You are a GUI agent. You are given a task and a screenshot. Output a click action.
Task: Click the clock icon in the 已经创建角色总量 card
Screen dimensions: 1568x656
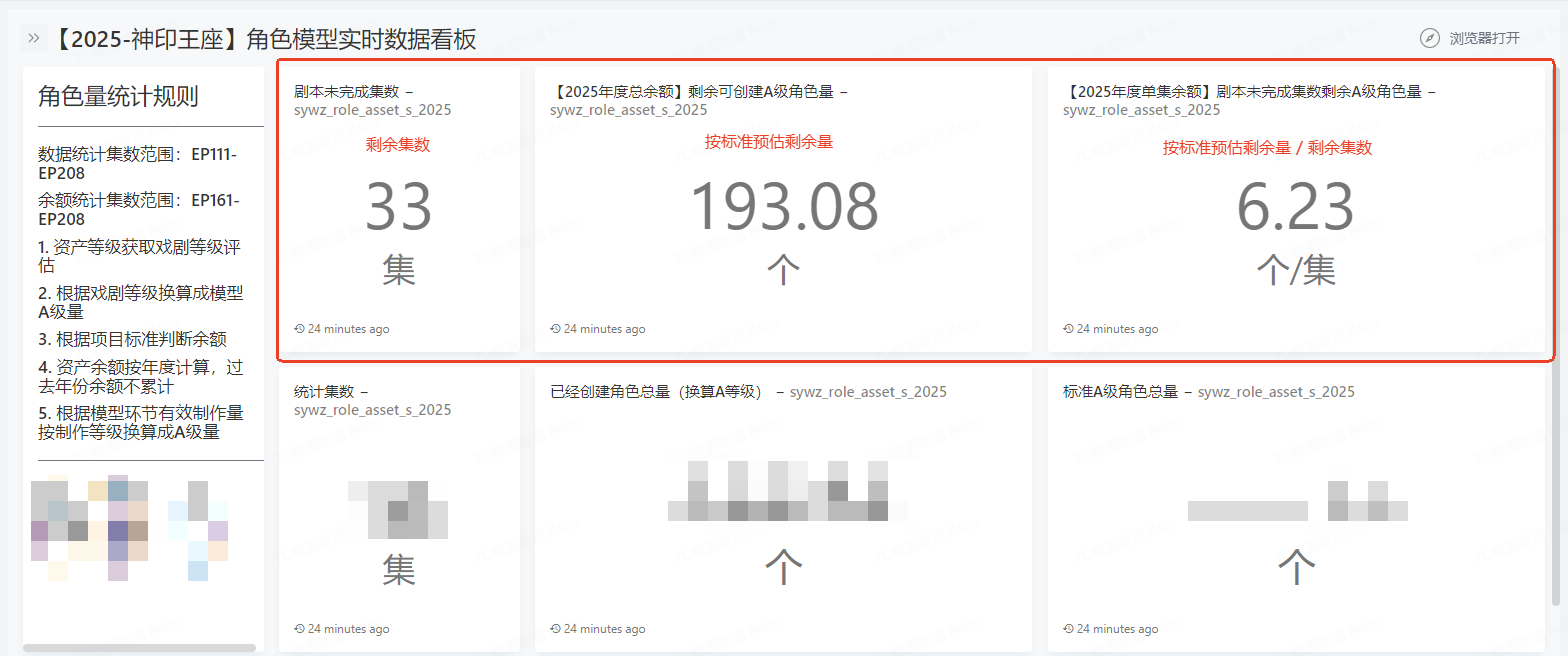click(555, 629)
